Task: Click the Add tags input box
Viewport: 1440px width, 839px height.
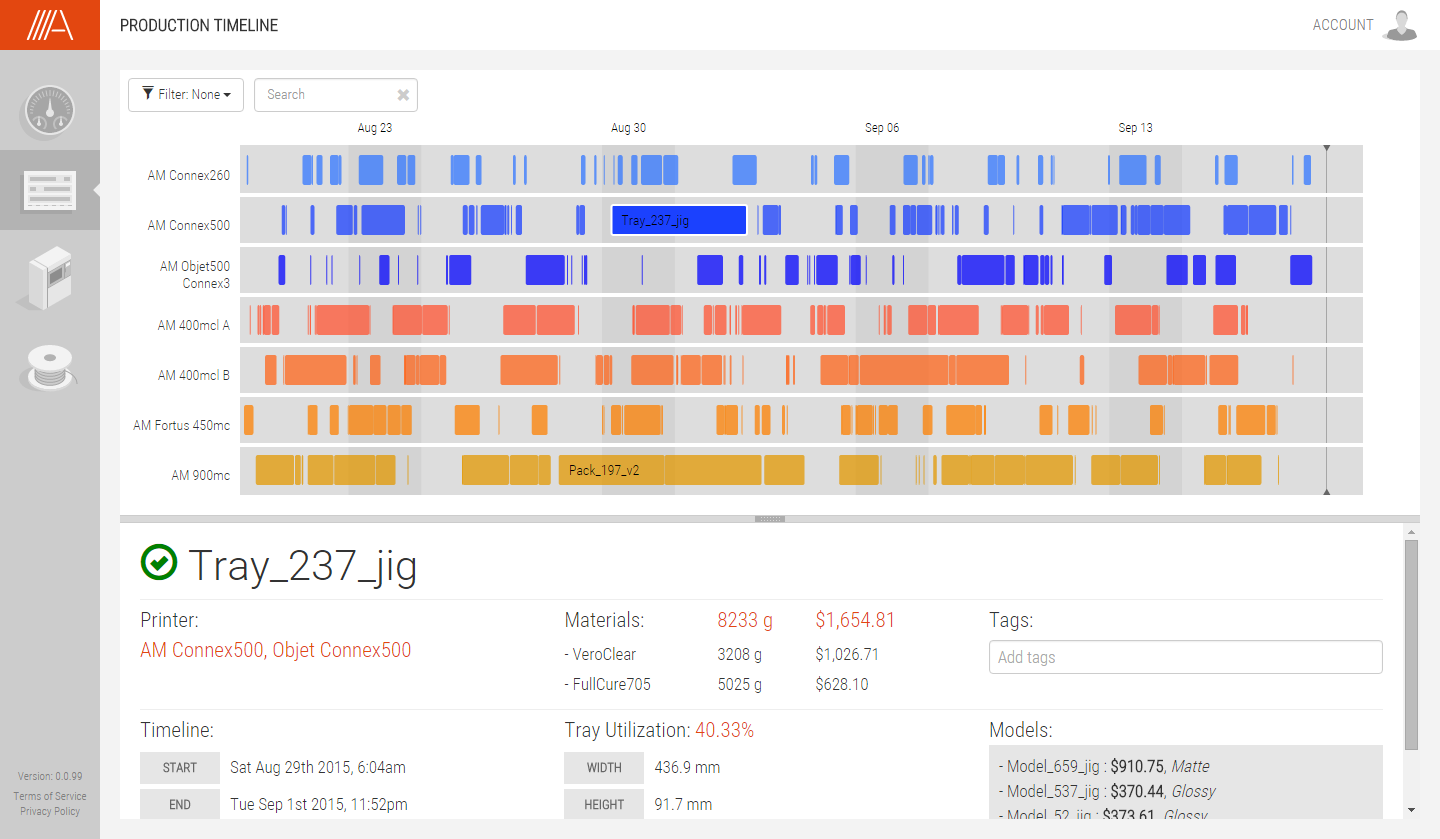Action: (x=1185, y=657)
